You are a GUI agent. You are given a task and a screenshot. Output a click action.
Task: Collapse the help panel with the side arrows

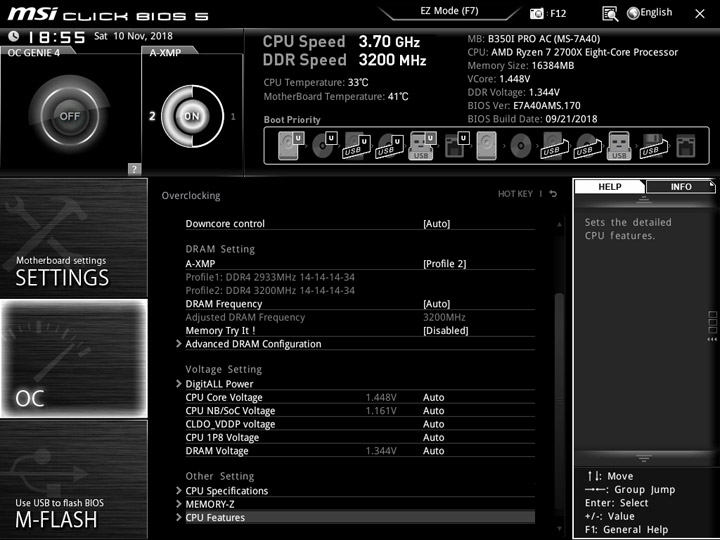click(x=712, y=339)
